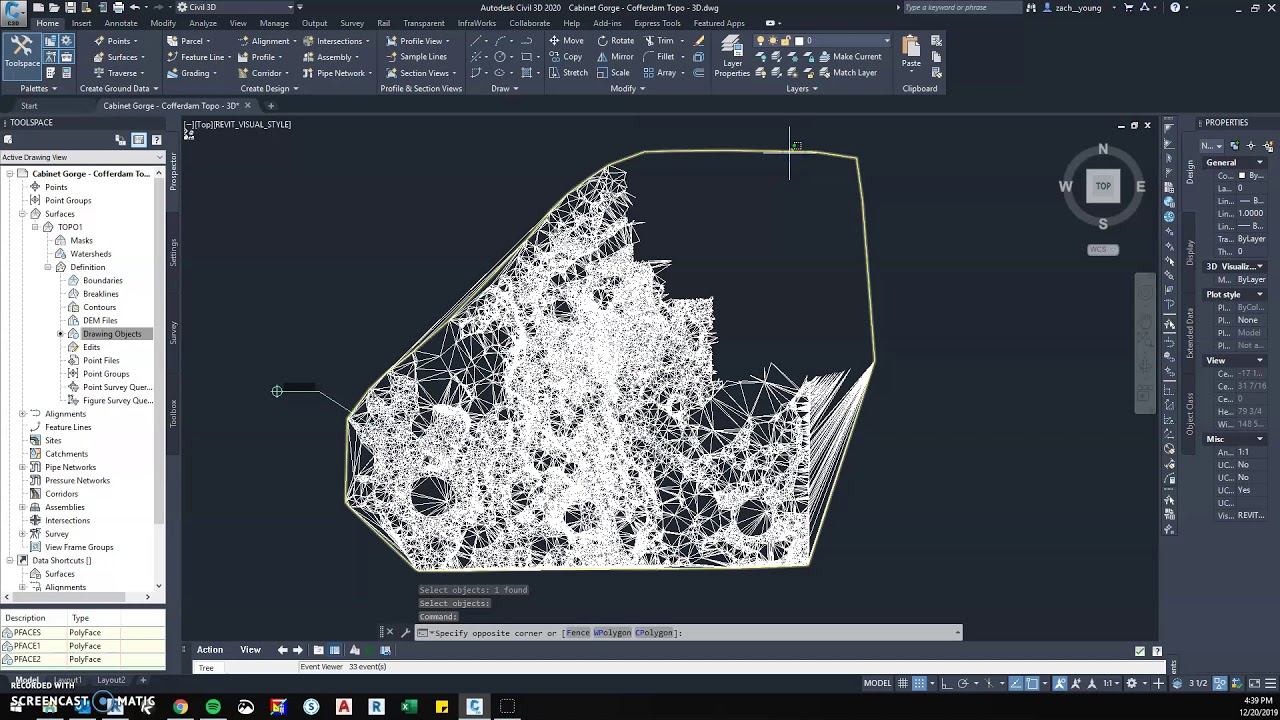Image resolution: width=1280 pixels, height=720 pixels.
Task: Click the keyword search box
Action: 962,7
